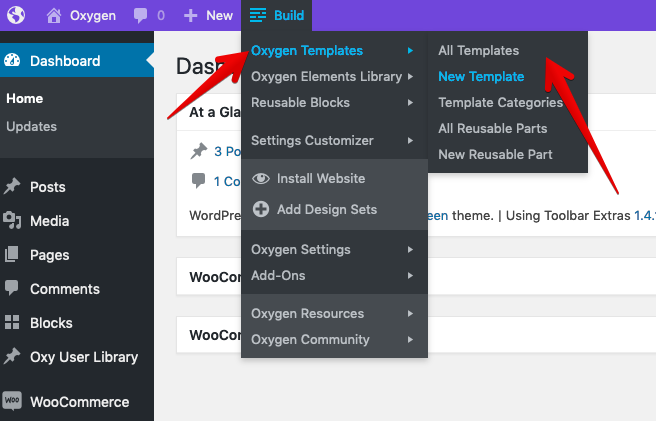
Task: Go to Pages in the sidebar
Action: [x=49, y=255]
